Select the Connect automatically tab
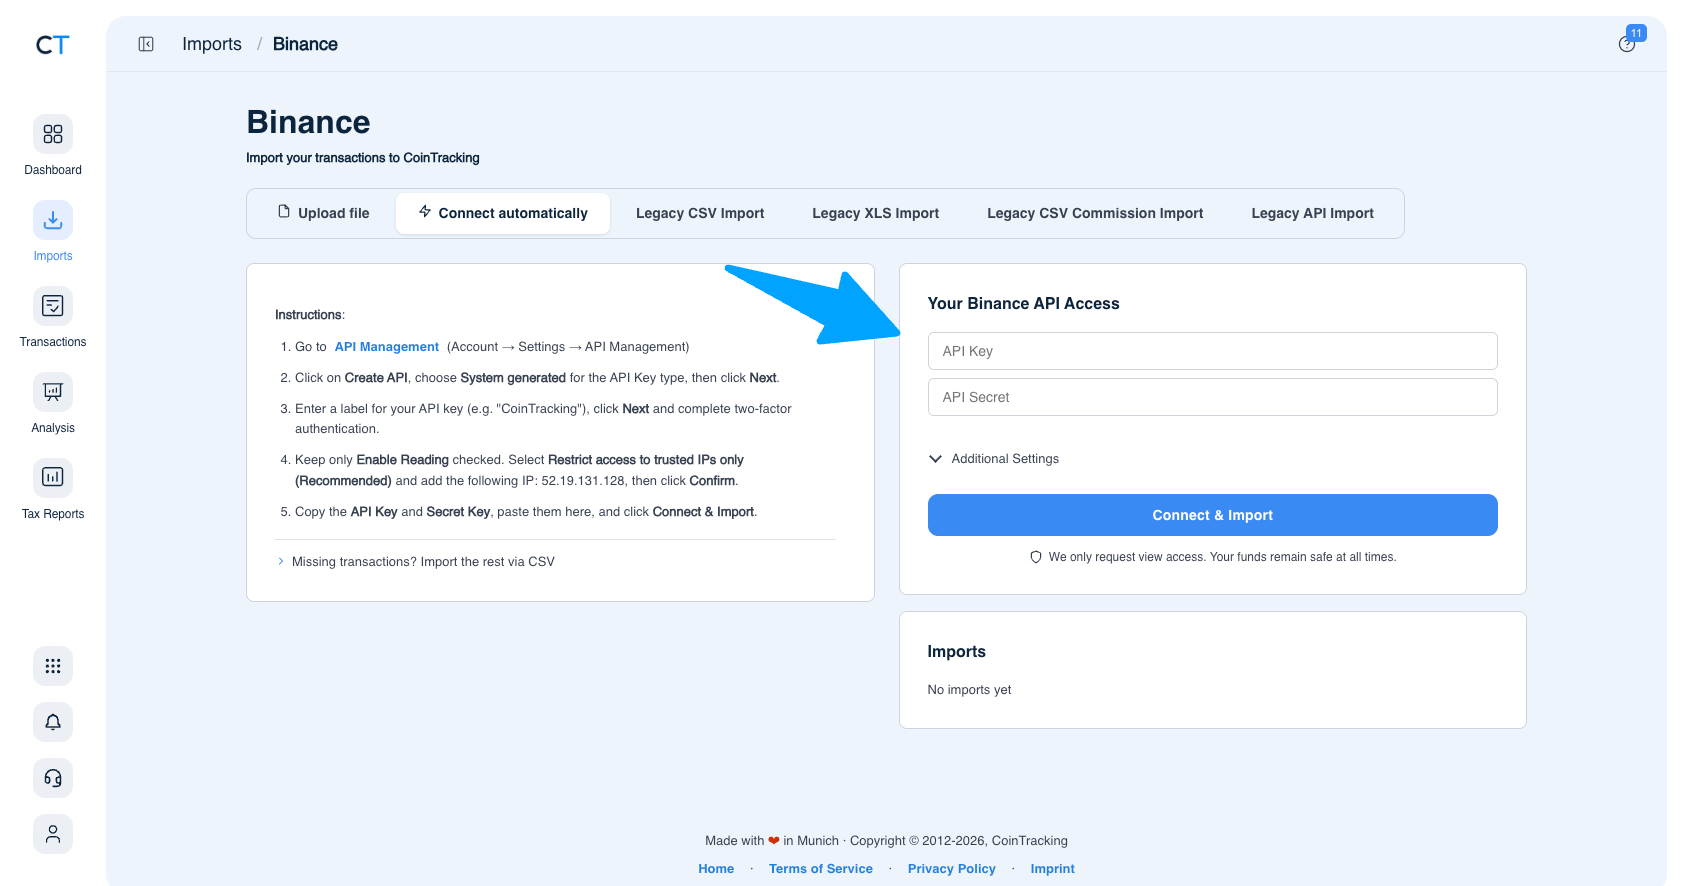This screenshot has height=886, width=1683. (503, 213)
